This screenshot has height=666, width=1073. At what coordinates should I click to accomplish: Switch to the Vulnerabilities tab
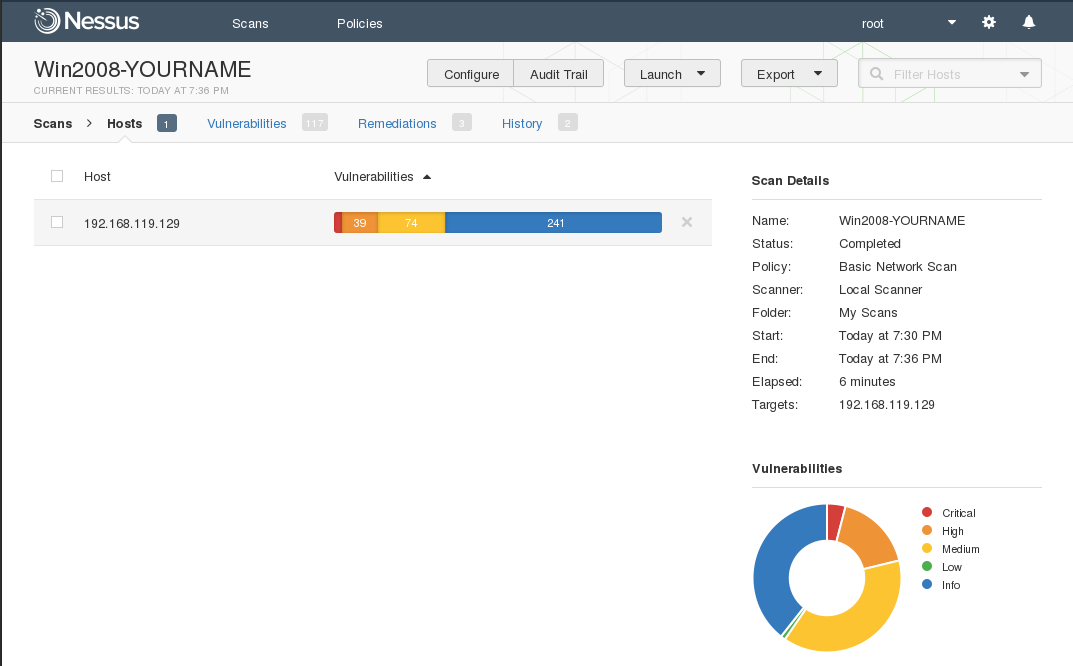(246, 123)
